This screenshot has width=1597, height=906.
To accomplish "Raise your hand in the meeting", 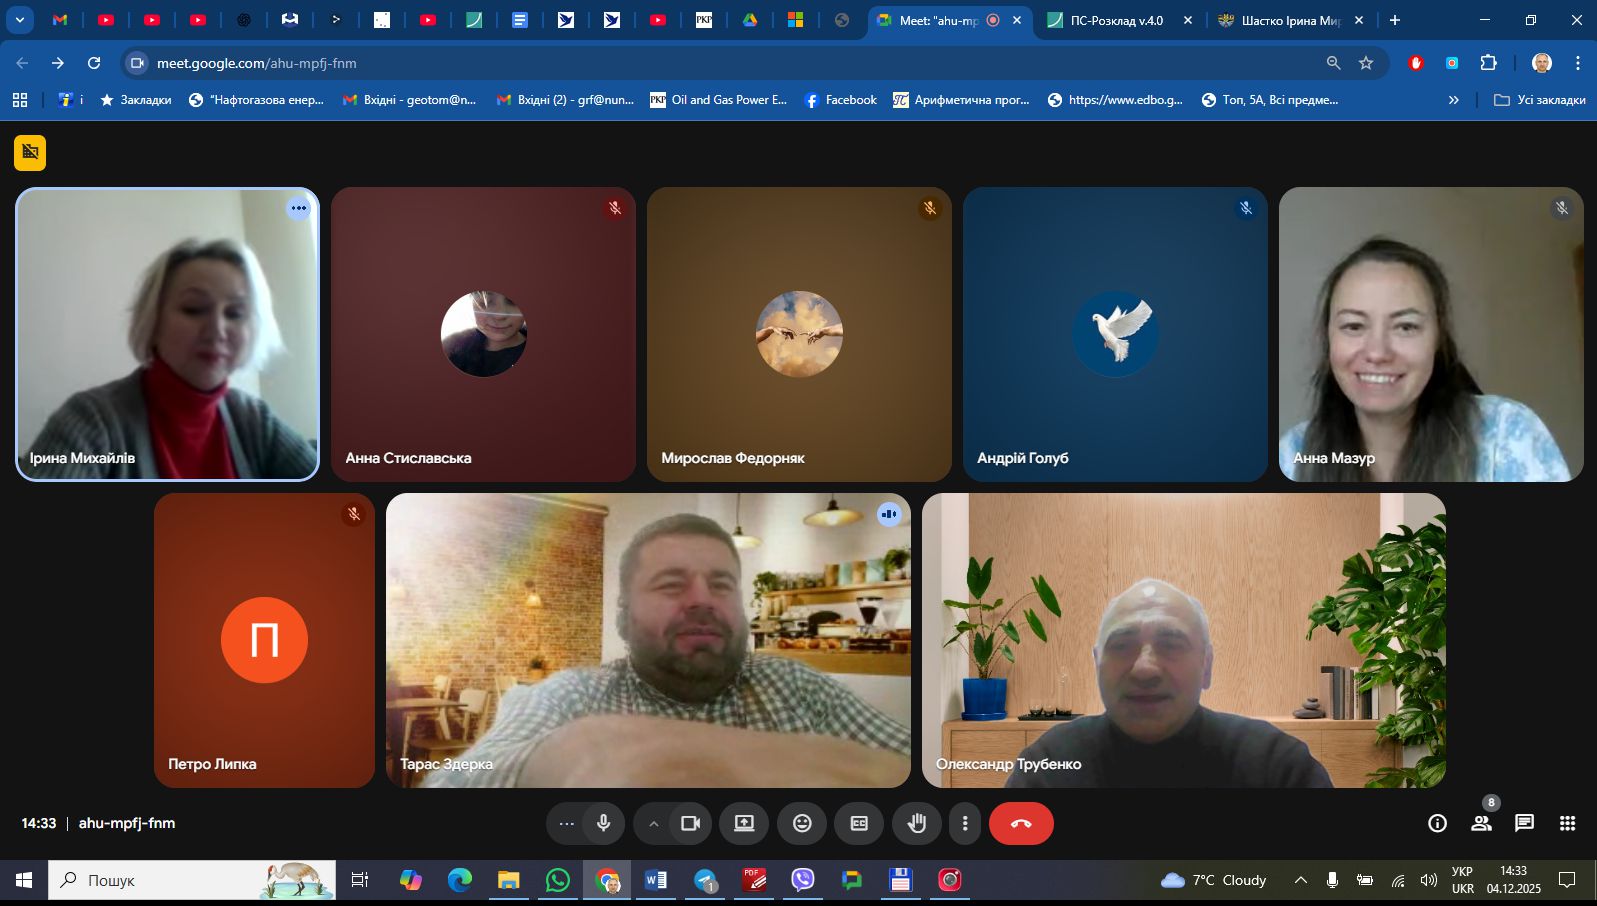I will pos(916,823).
